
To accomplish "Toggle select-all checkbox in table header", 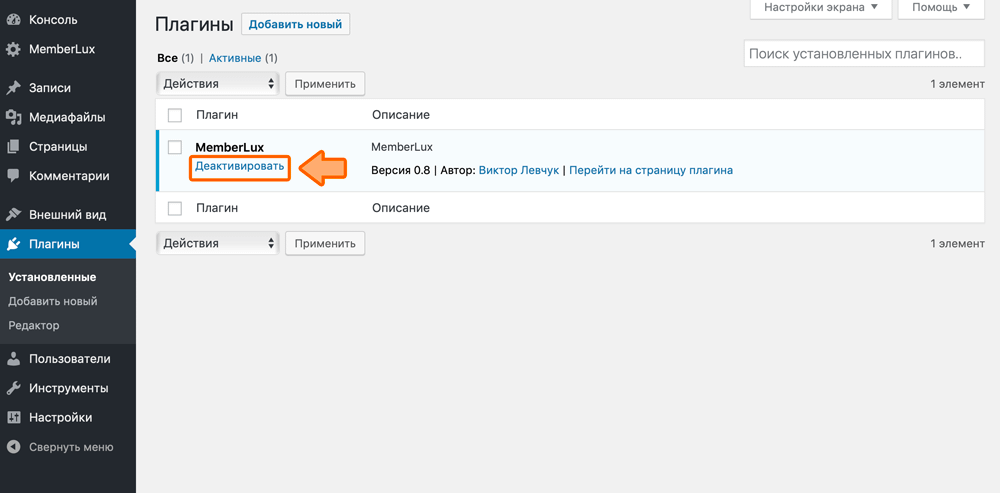I will point(175,116).
